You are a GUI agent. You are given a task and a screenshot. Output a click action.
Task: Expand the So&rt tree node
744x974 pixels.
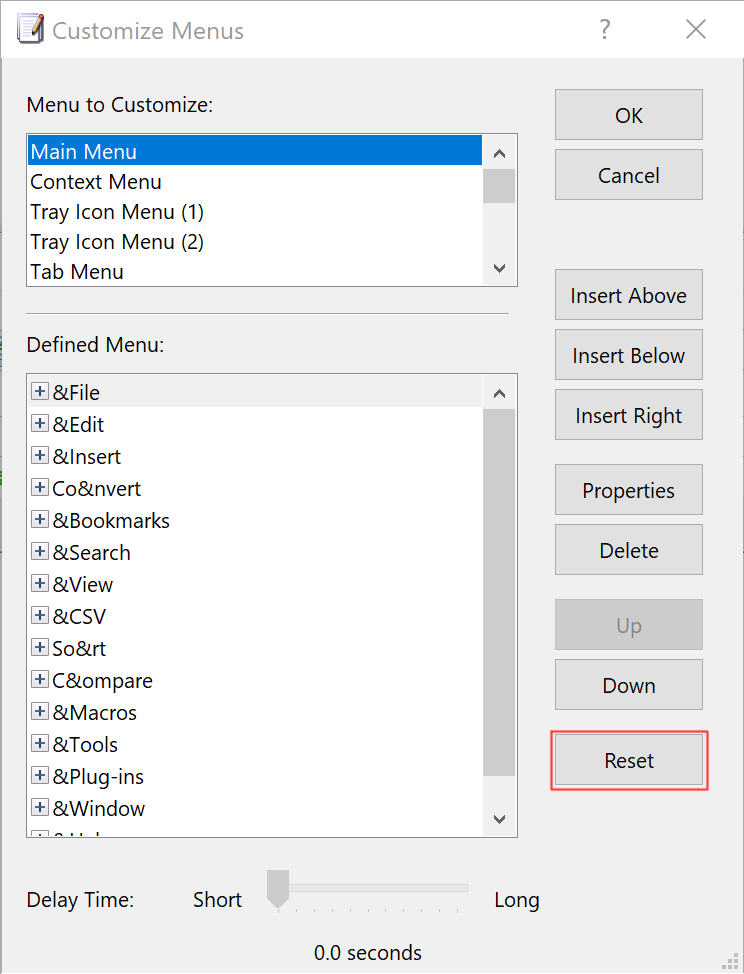(x=40, y=647)
